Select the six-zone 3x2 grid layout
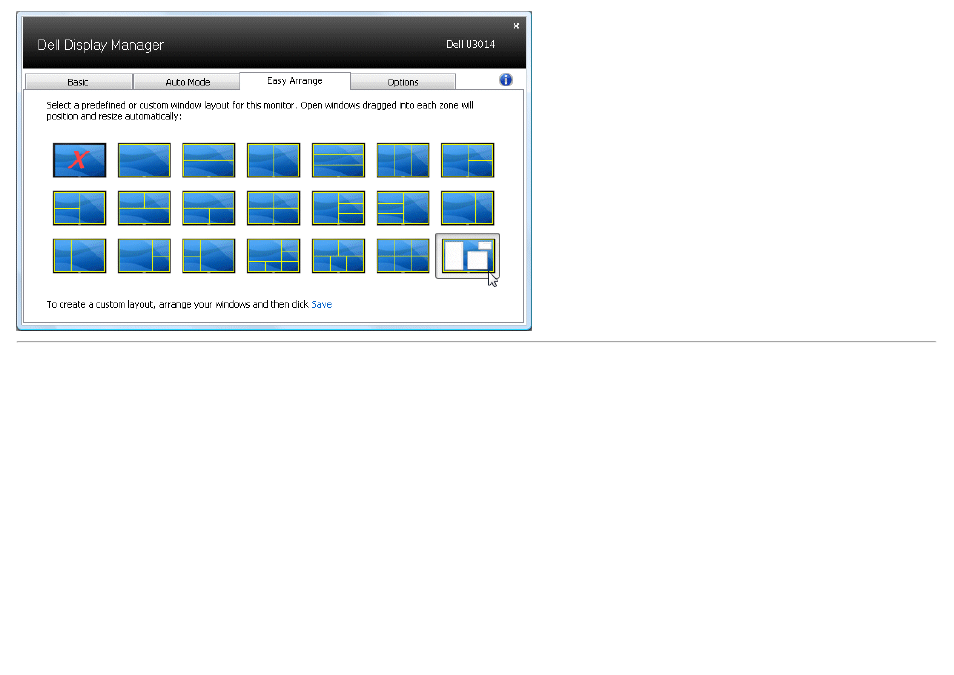Image resolution: width=954 pixels, height=675 pixels. [403, 256]
